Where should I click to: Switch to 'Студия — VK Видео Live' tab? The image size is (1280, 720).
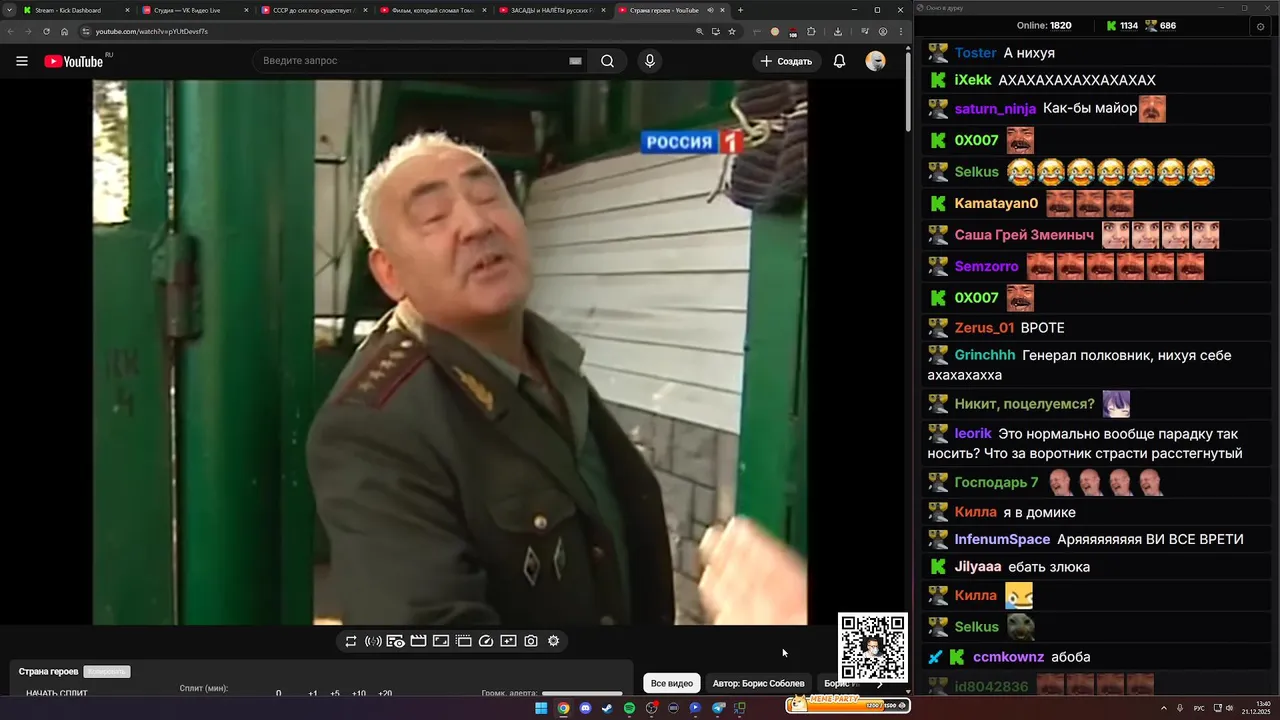pyautogui.click(x=193, y=10)
